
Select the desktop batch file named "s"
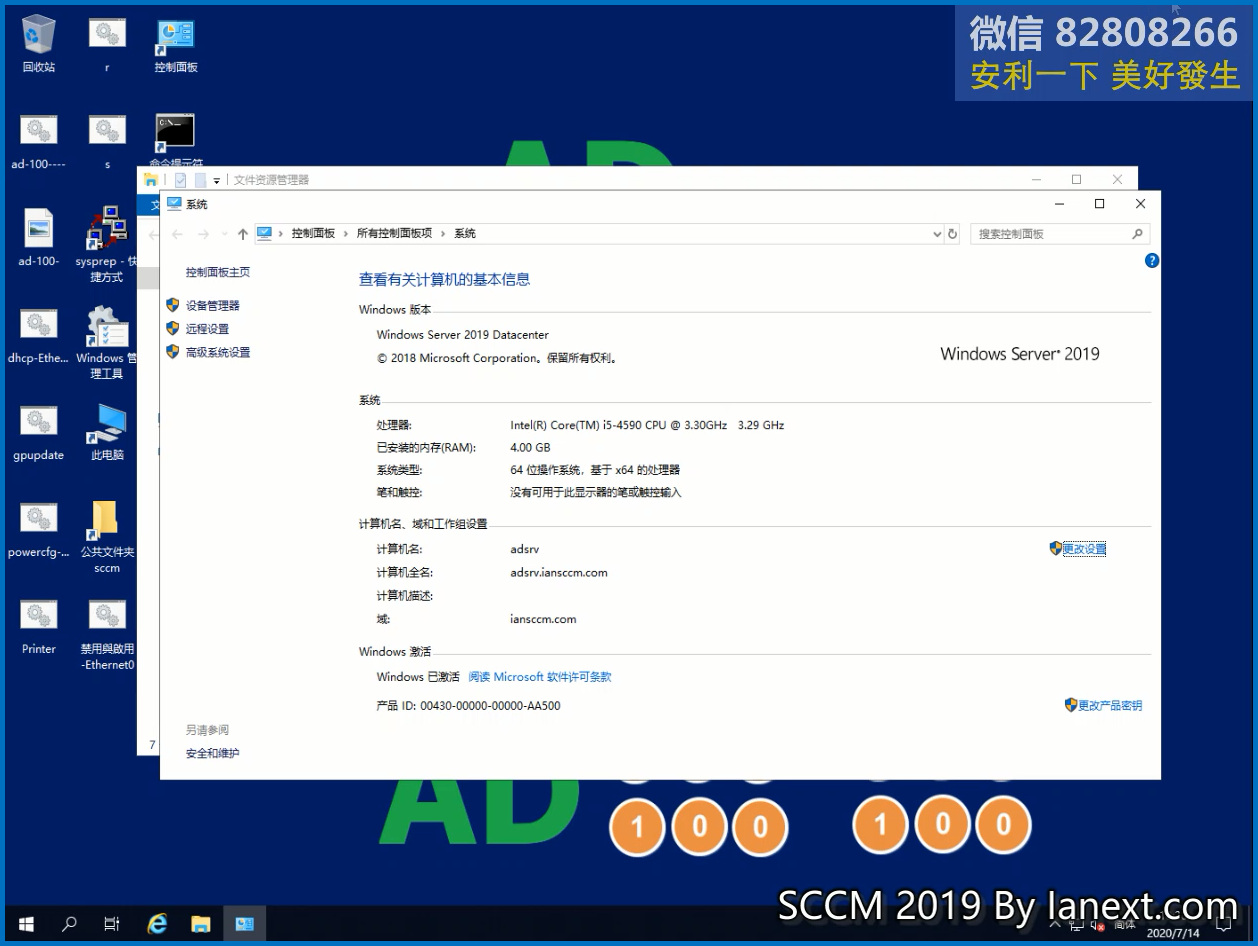[x=107, y=142]
